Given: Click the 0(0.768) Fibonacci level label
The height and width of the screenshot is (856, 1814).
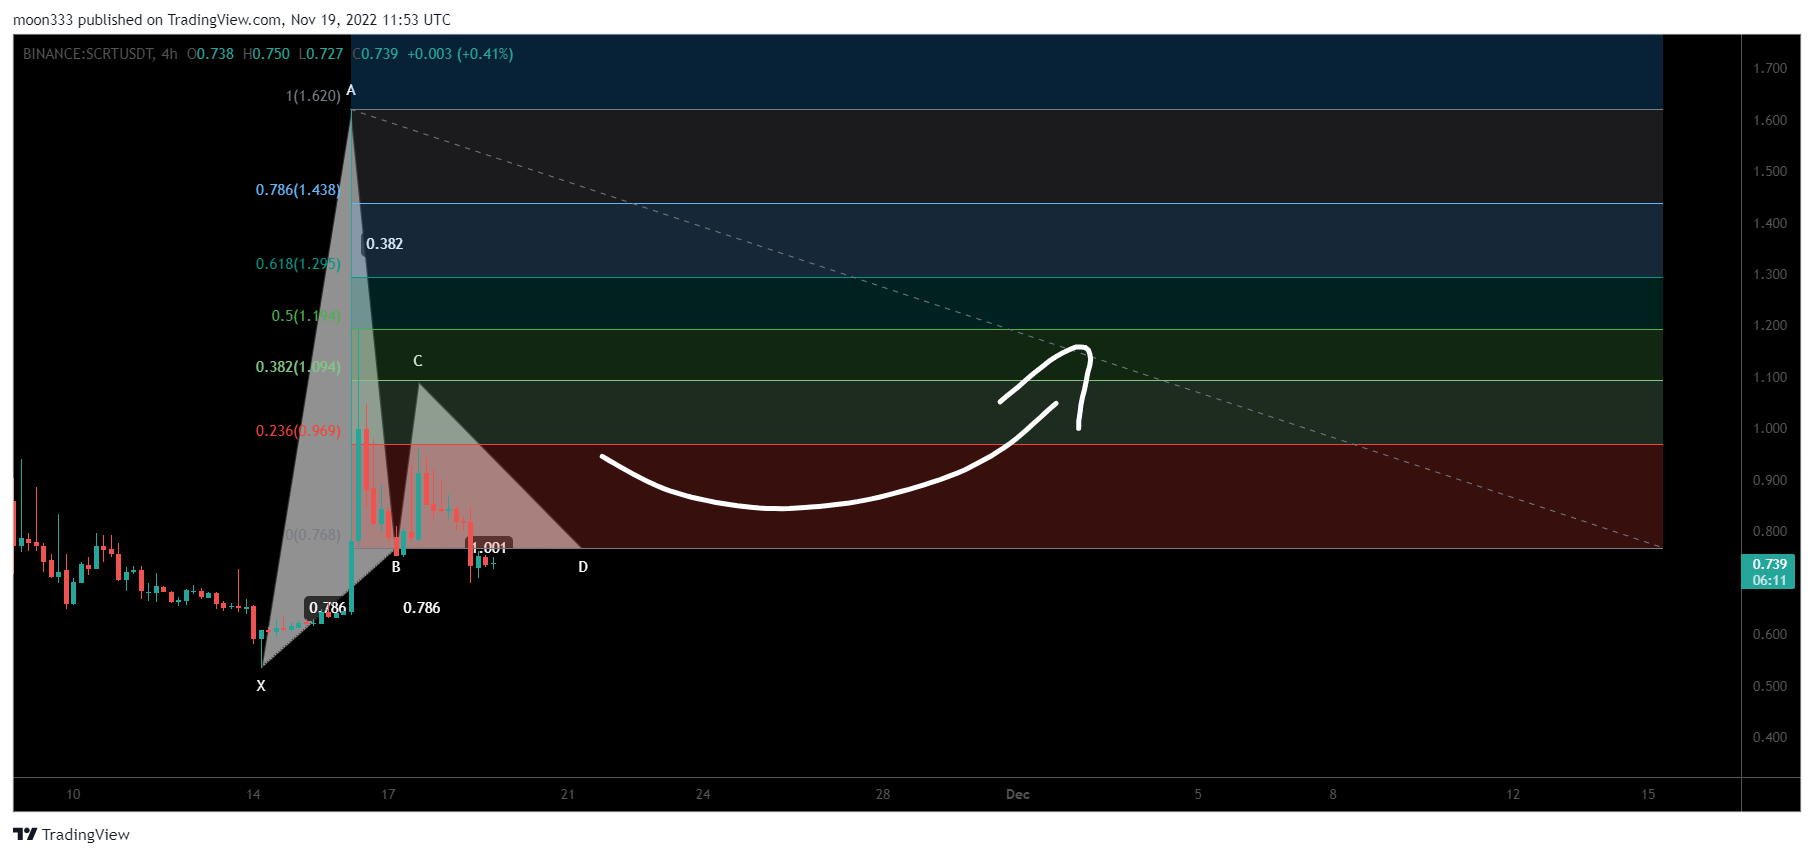Looking at the screenshot, I should (313, 535).
